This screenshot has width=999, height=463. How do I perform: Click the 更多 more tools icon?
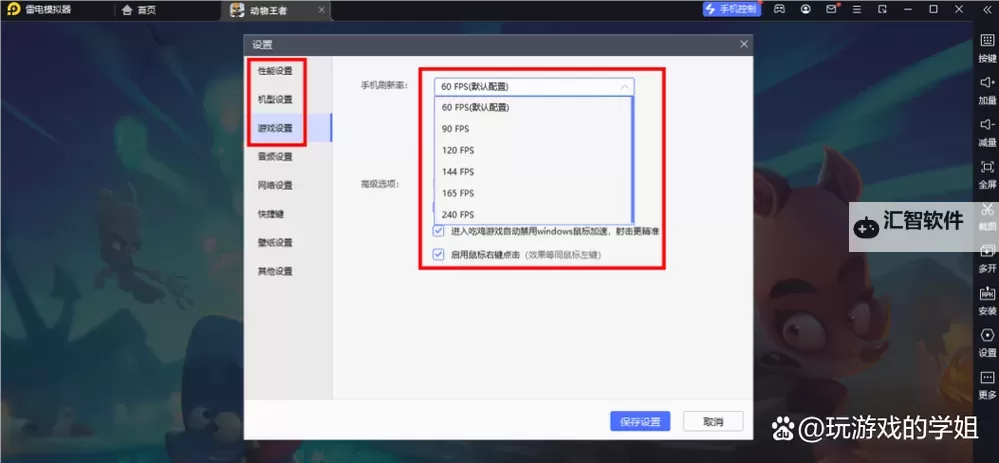(987, 378)
